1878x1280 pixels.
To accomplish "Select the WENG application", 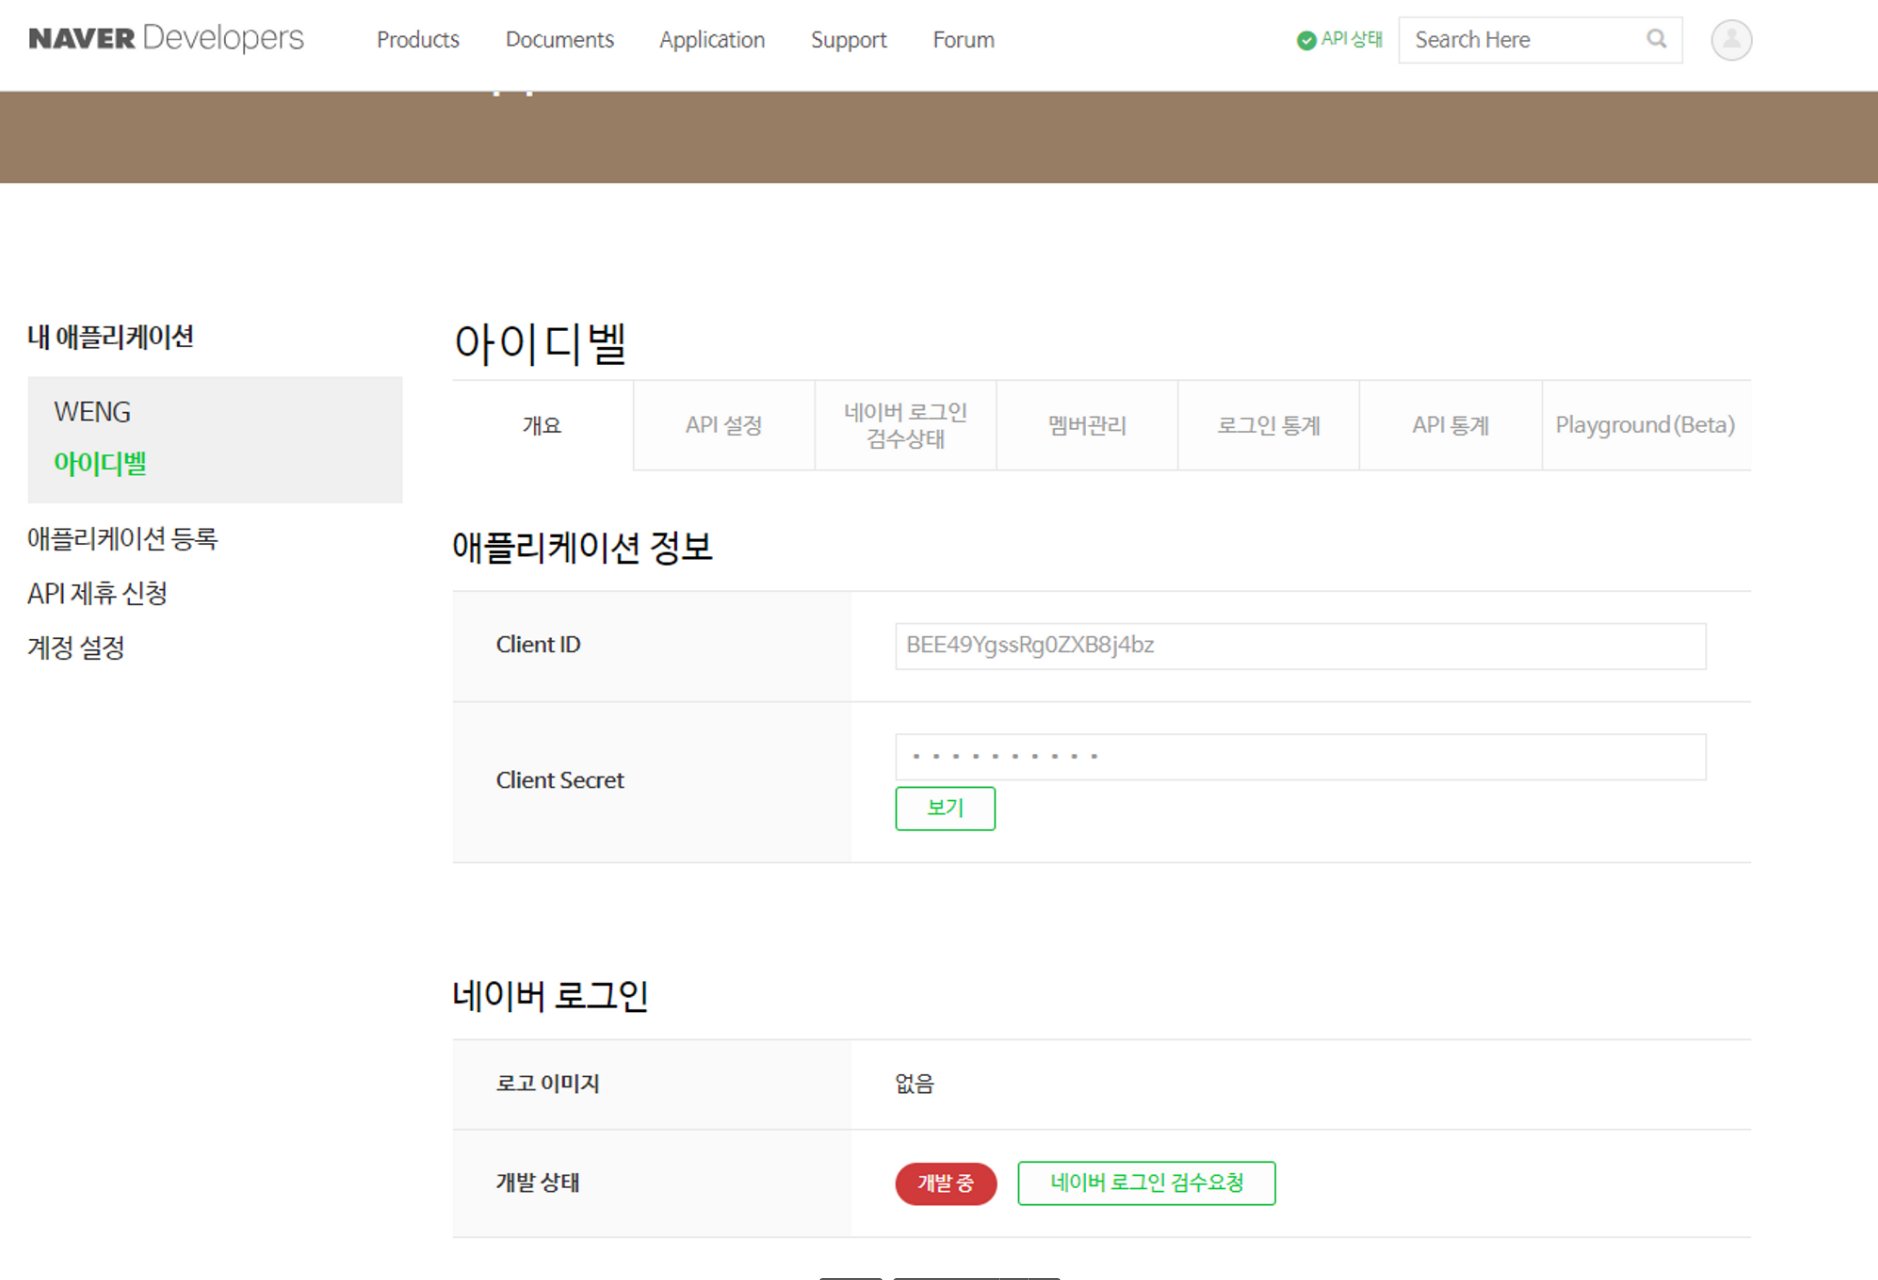I will click(x=92, y=412).
